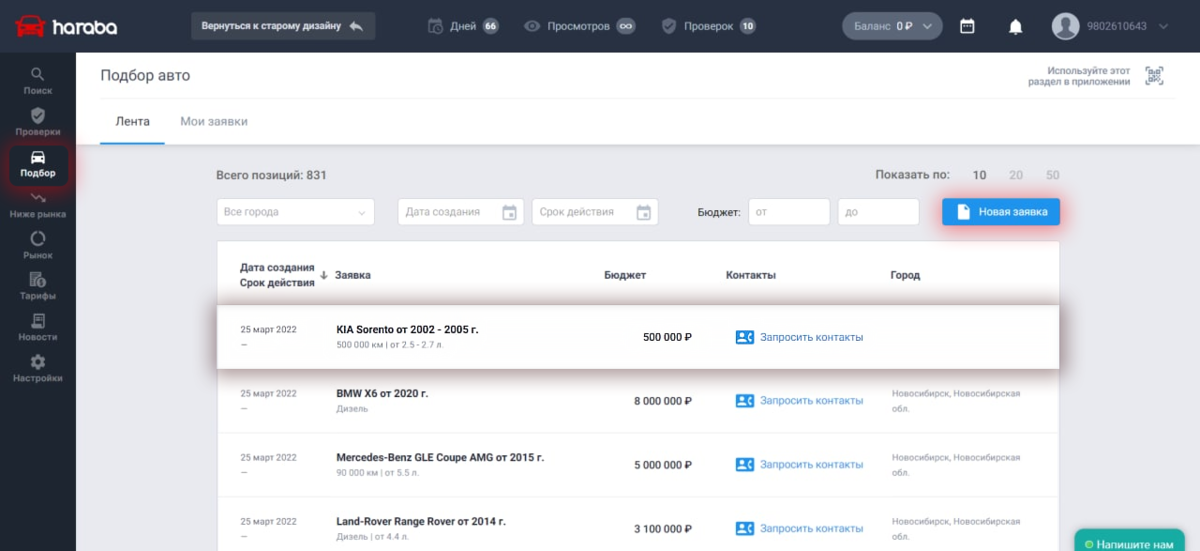Click contact card icon in Land-Rover row

click(x=744, y=528)
